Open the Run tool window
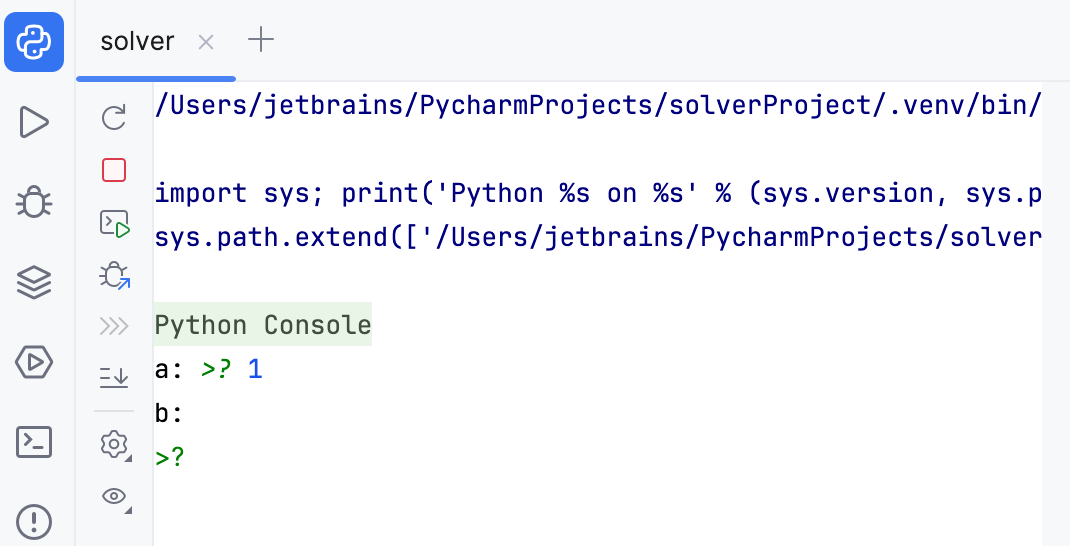The image size is (1070, 546). pyautogui.click(x=34, y=123)
